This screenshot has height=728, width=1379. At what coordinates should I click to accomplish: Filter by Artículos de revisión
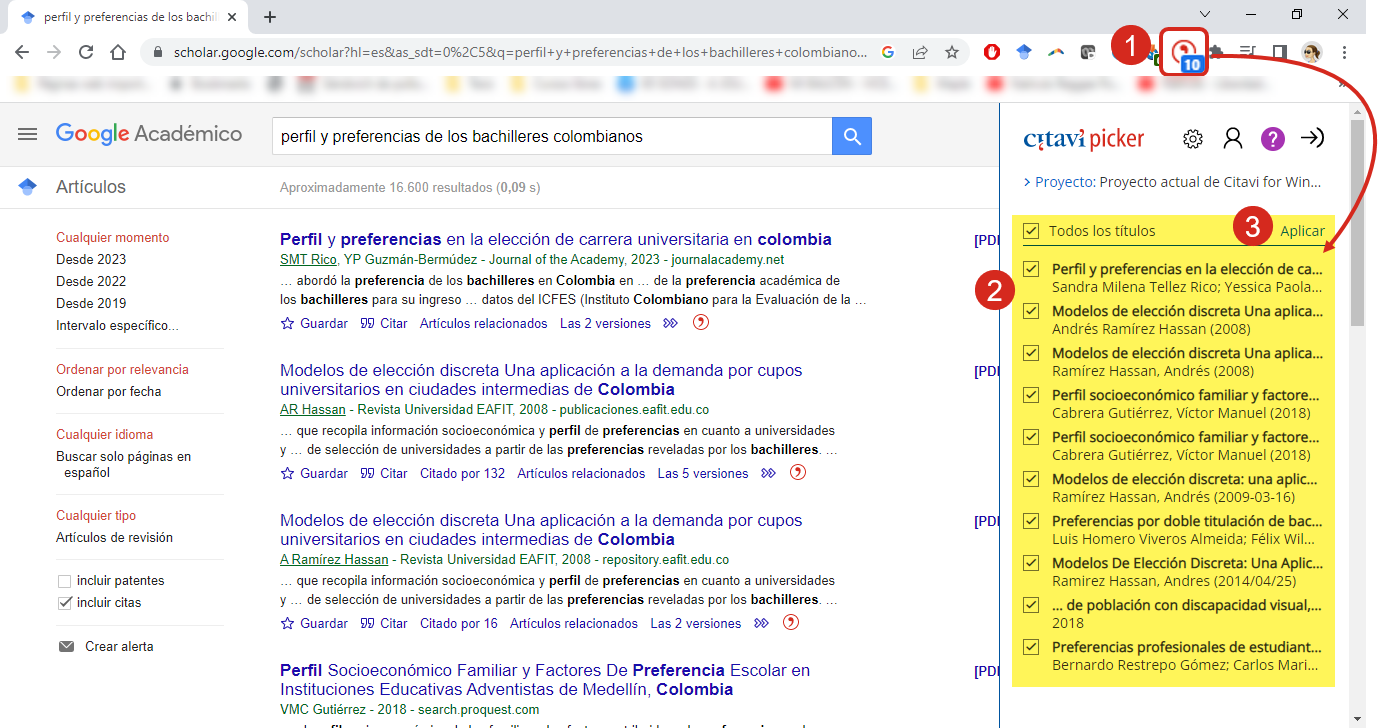point(114,537)
